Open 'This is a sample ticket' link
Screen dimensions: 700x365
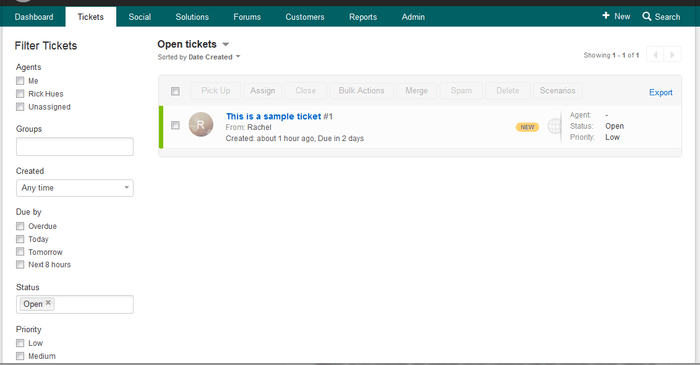[273, 116]
